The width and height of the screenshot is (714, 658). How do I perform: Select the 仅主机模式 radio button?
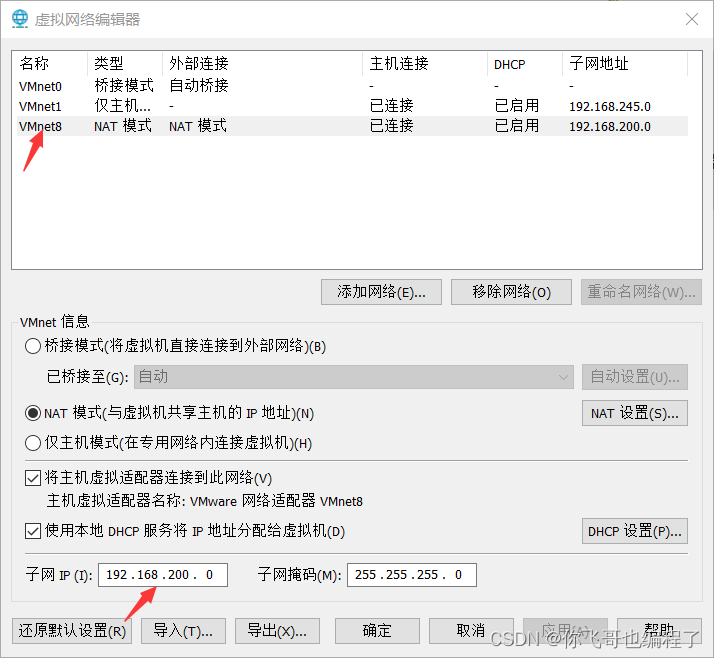click(x=33, y=443)
